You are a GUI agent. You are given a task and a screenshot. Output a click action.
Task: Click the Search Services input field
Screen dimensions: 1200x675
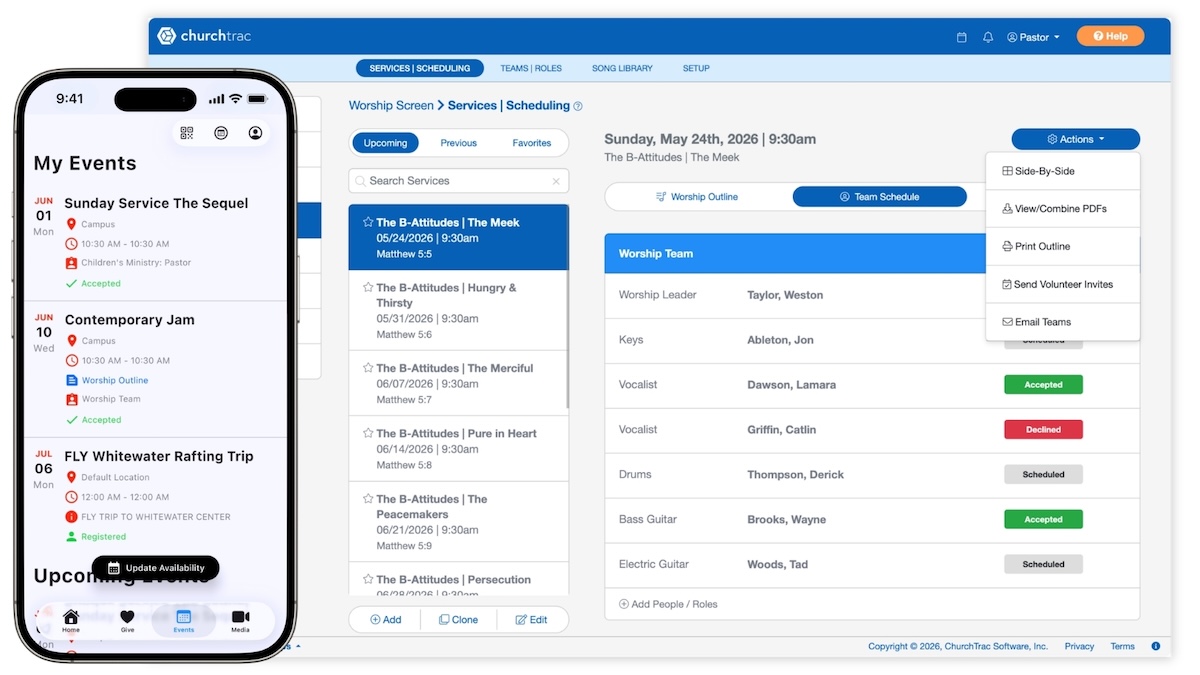pos(458,181)
